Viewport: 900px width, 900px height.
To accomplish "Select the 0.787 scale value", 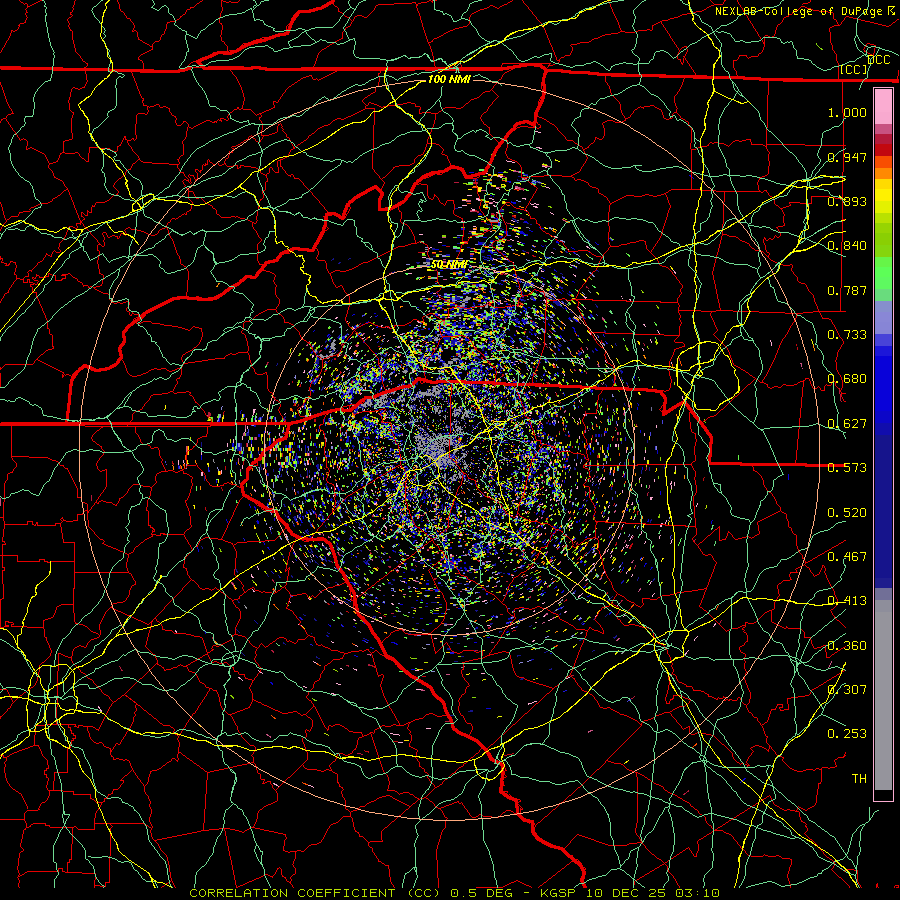I will tap(847, 290).
